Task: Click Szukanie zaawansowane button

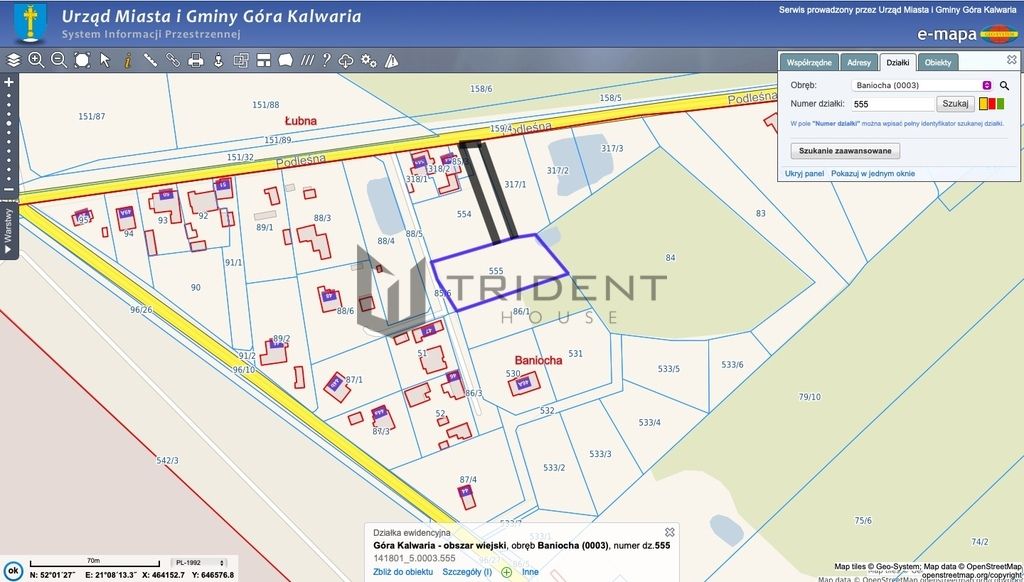Action: (x=845, y=151)
